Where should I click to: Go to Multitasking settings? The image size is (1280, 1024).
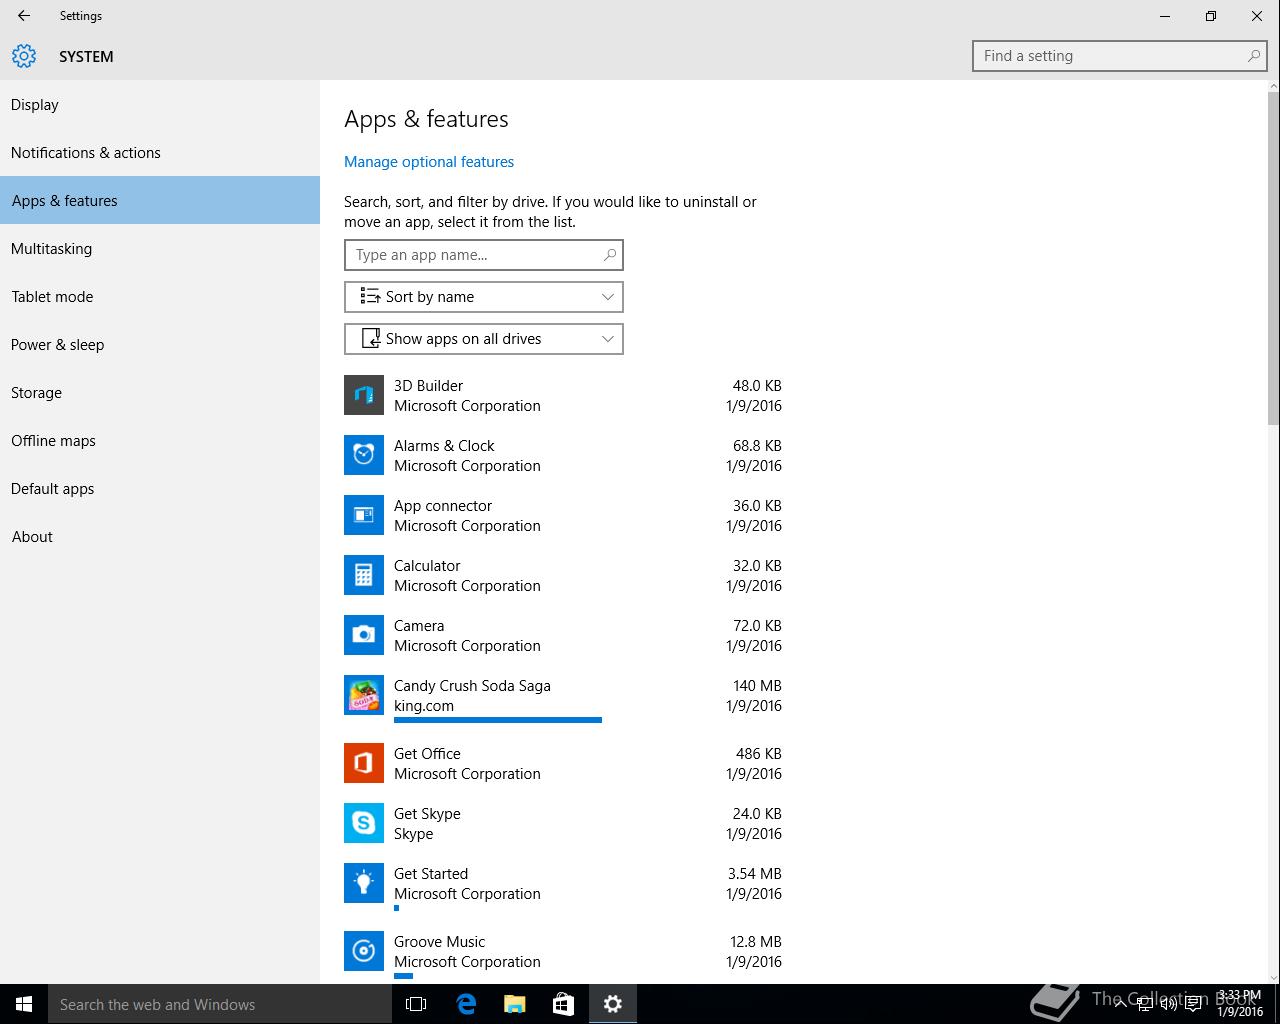tap(160, 249)
